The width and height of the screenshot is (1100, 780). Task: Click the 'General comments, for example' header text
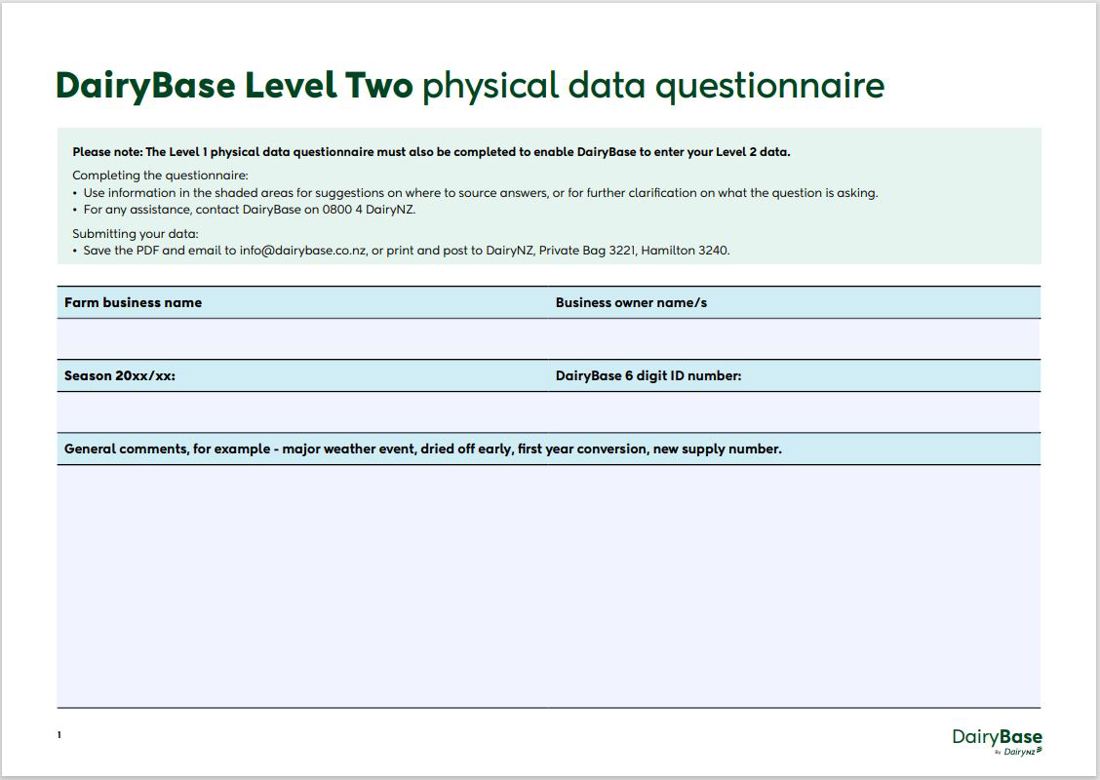coord(423,448)
